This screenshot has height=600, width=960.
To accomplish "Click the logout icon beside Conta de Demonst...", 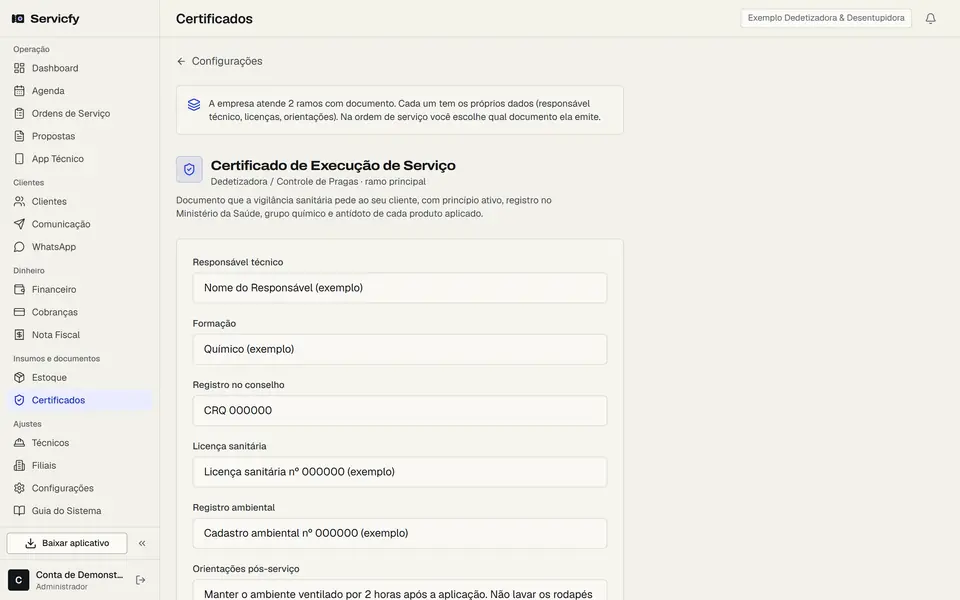I will click(140, 580).
